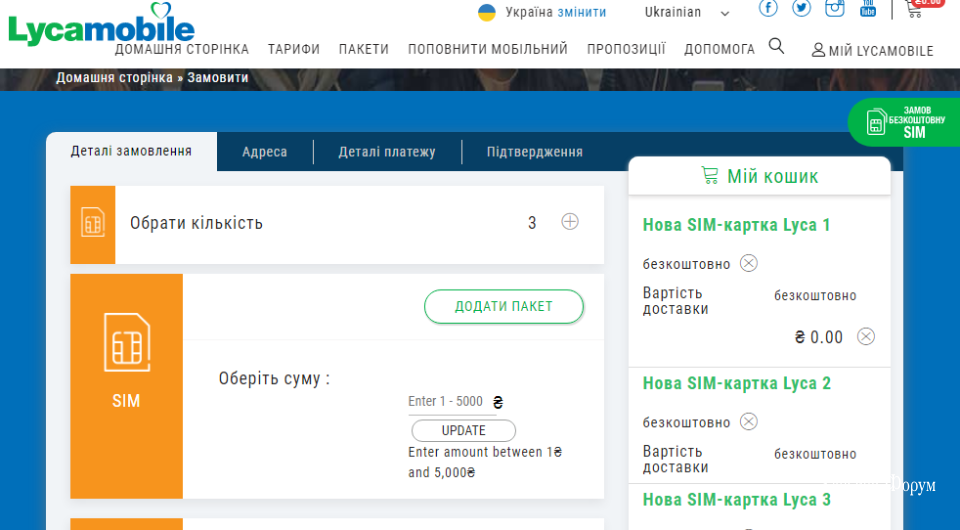Click the UPDATE button
This screenshot has height=530, width=960.
[463, 431]
